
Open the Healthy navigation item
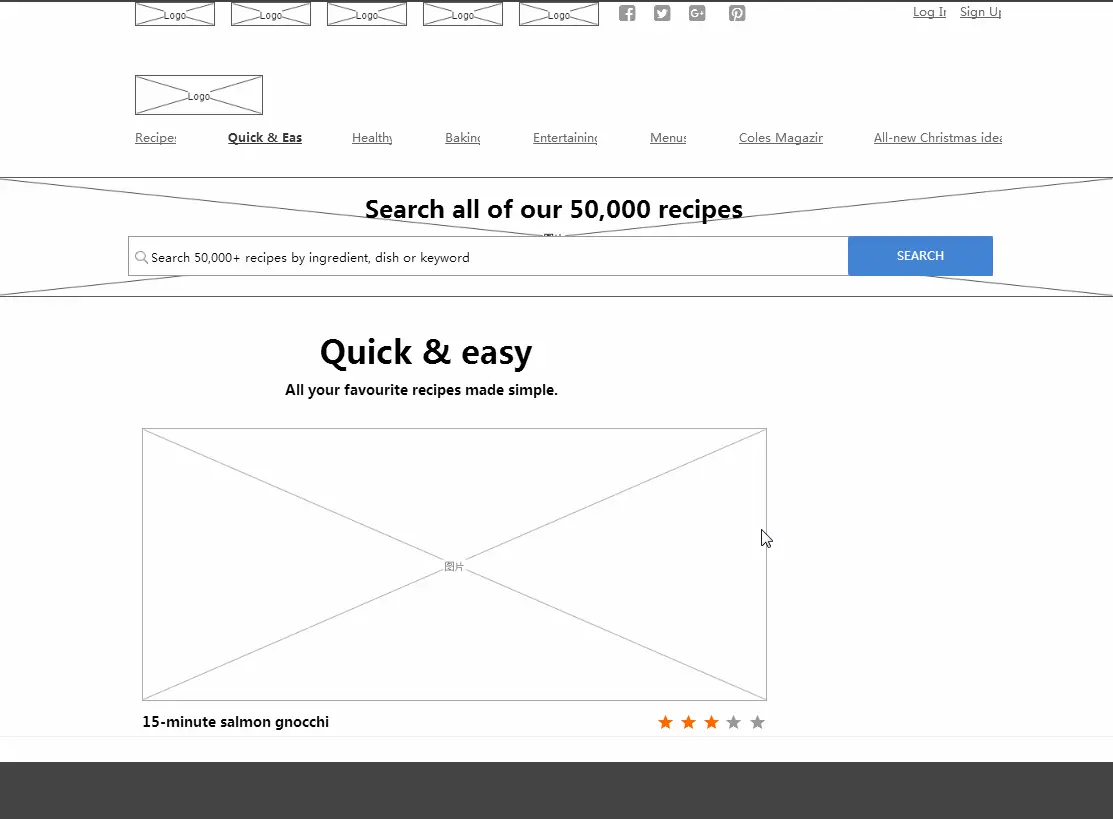click(372, 138)
